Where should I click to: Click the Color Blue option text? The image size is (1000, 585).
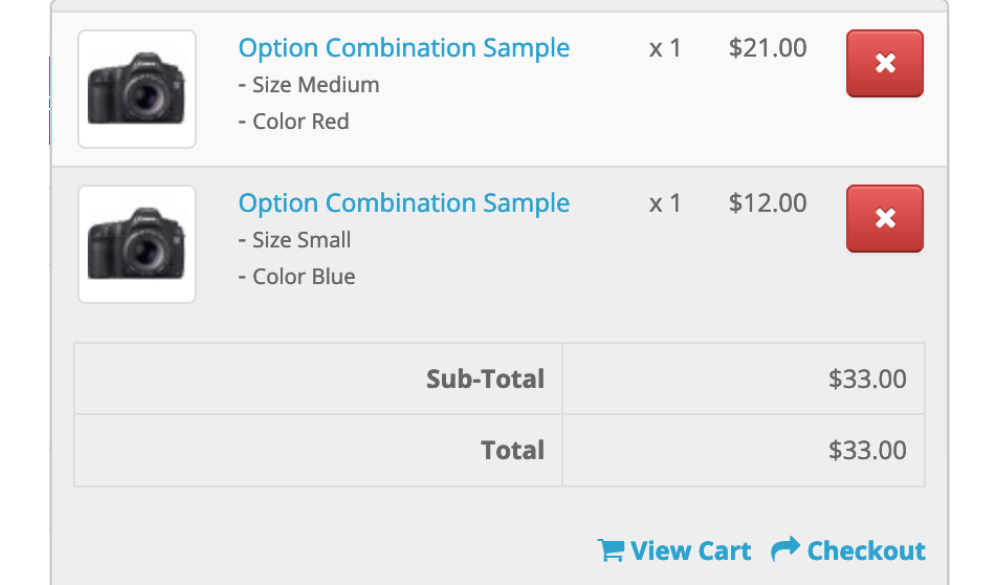(x=297, y=277)
